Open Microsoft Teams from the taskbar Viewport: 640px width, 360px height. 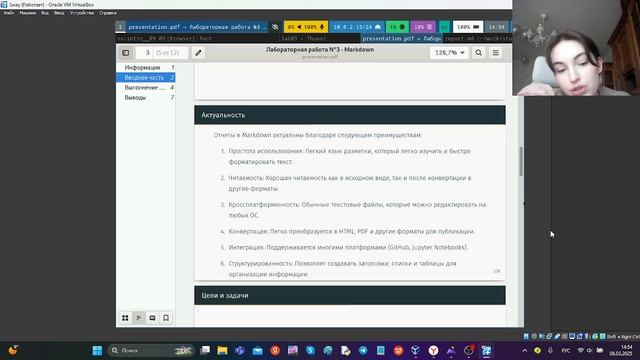click(240, 351)
